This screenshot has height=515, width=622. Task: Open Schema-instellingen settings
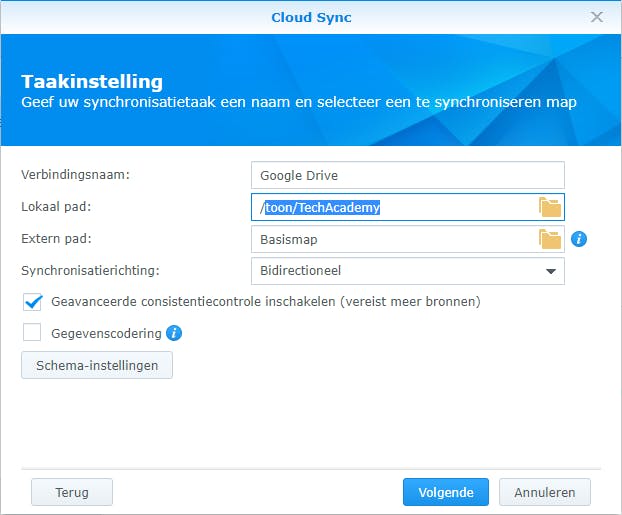click(x=97, y=365)
